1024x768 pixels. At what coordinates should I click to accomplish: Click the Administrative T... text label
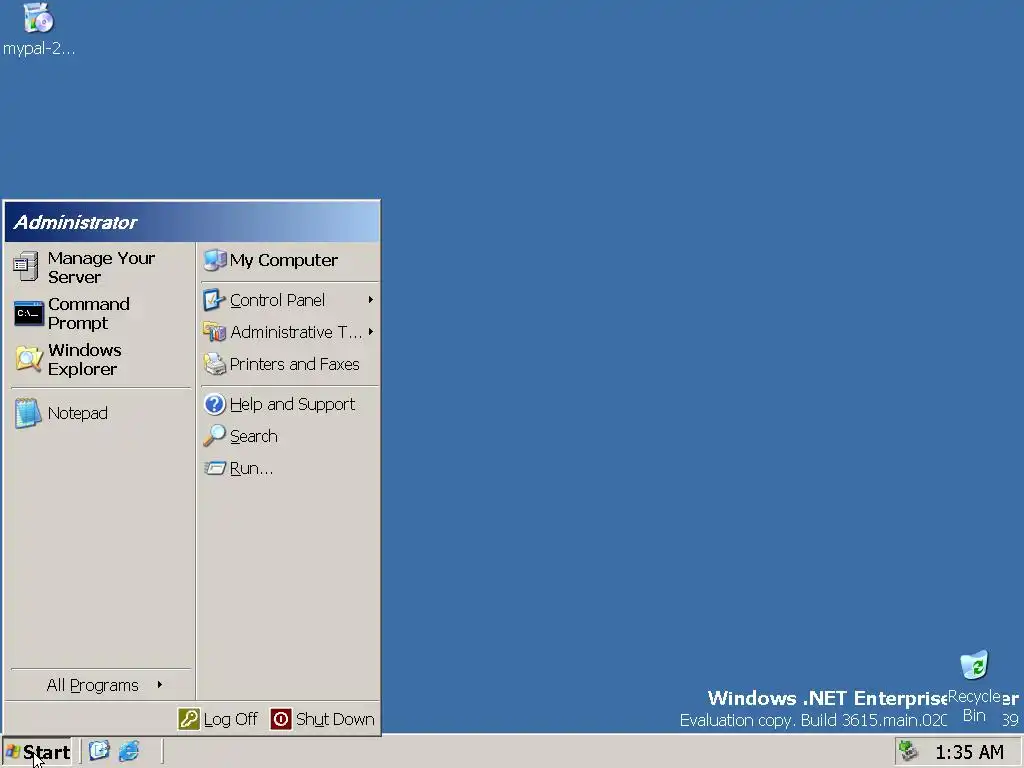296,332
